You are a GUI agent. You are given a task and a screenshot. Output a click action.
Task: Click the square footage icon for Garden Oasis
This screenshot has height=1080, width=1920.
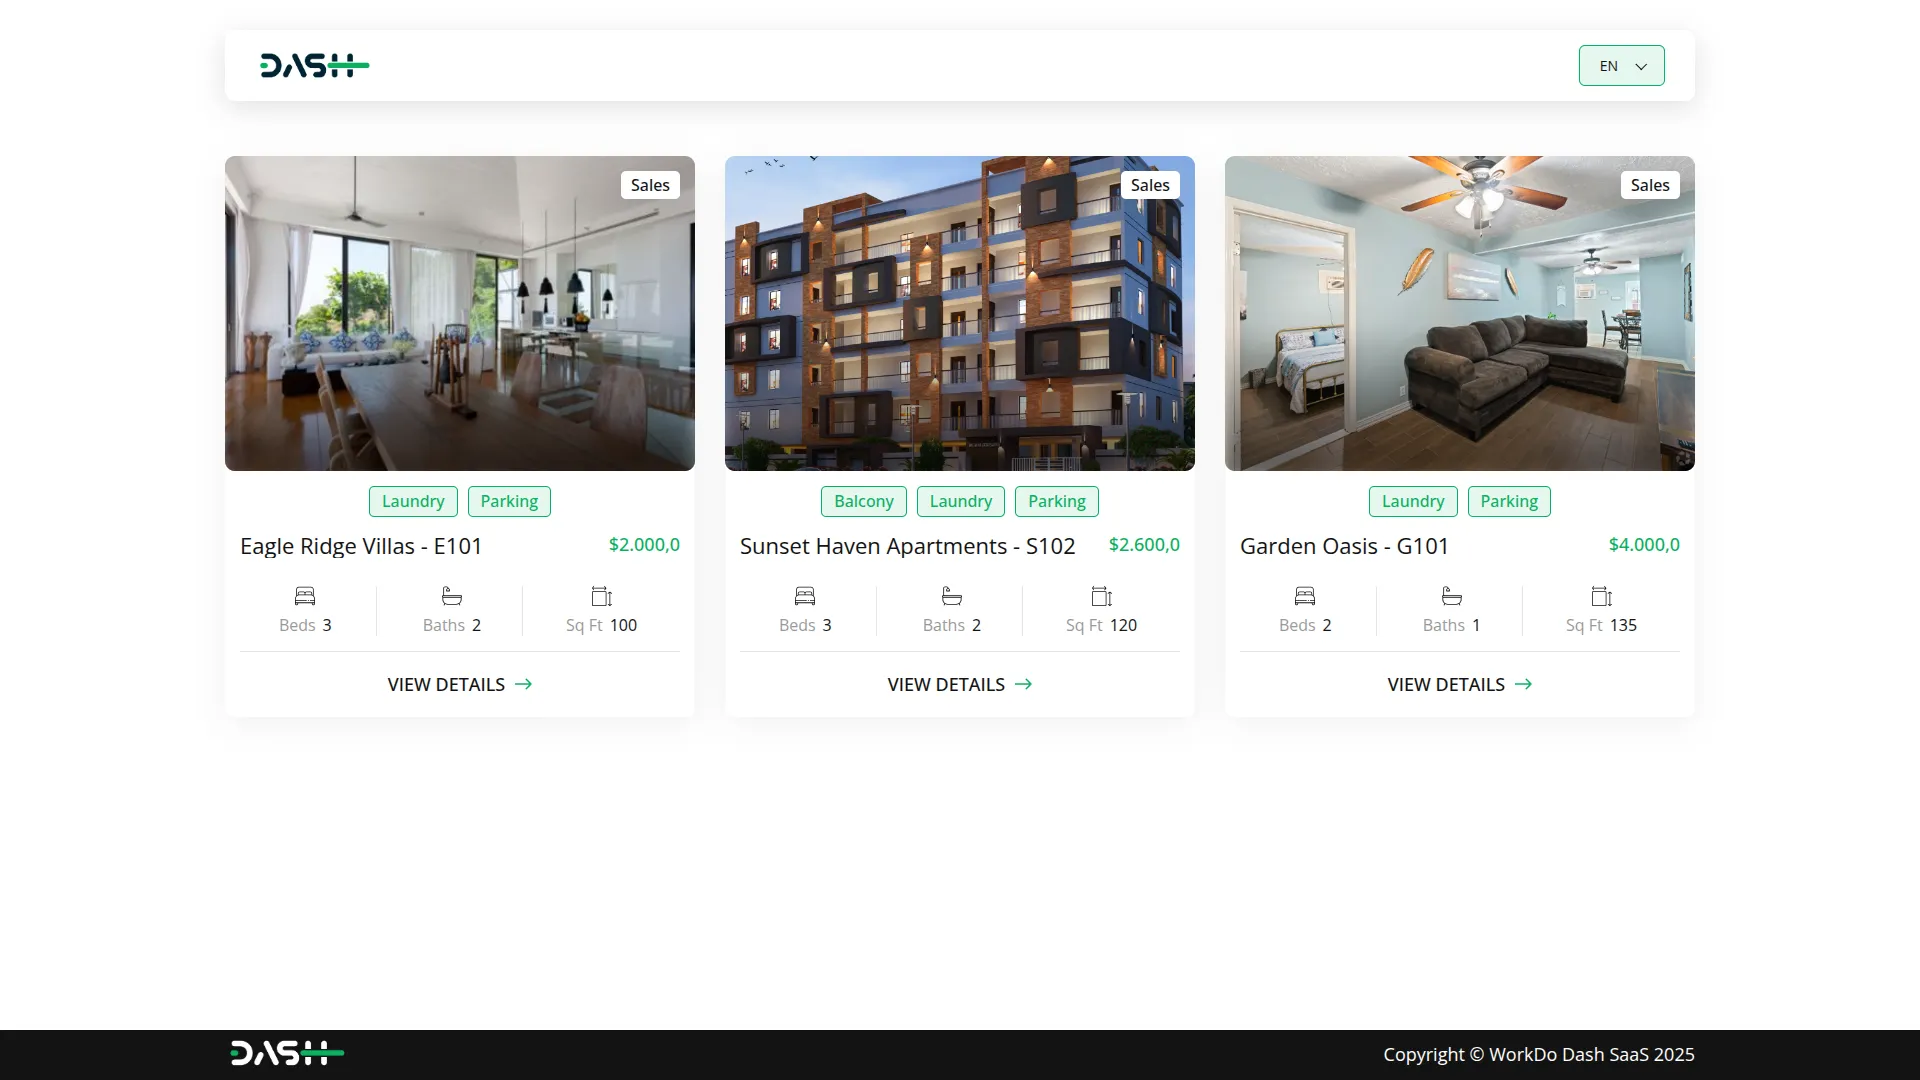click(1601, 595)
